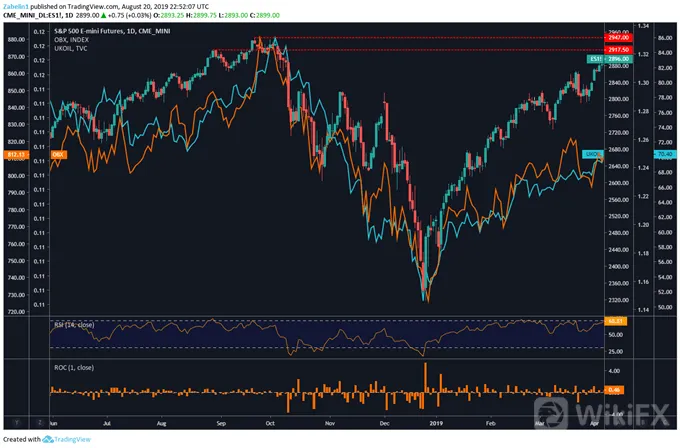This screenshot has height=448, width=680.
Task: Click the Jul label on time axis
Action: (x=107, y=423)
